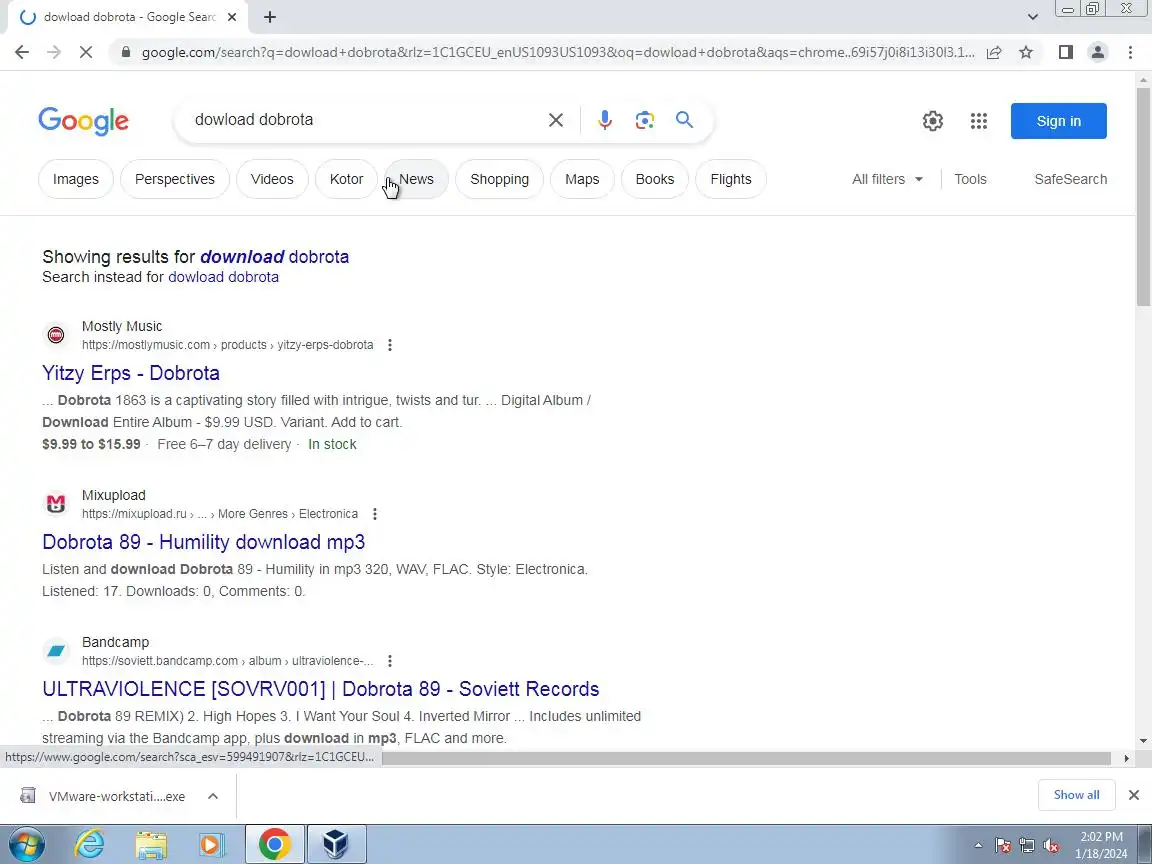Open the tab search dropdown arrow
1152x864 pixels.
1032,17
